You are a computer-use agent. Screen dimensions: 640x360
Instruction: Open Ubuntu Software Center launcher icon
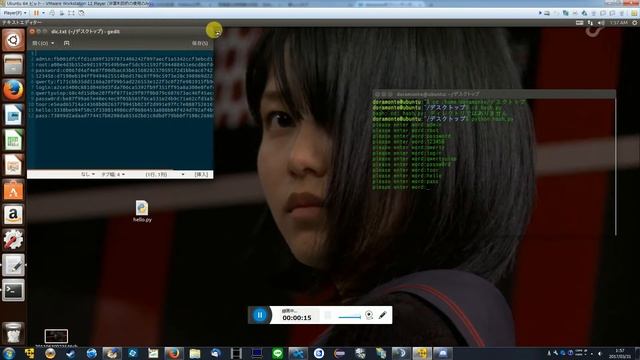click(x=13, y=190)
